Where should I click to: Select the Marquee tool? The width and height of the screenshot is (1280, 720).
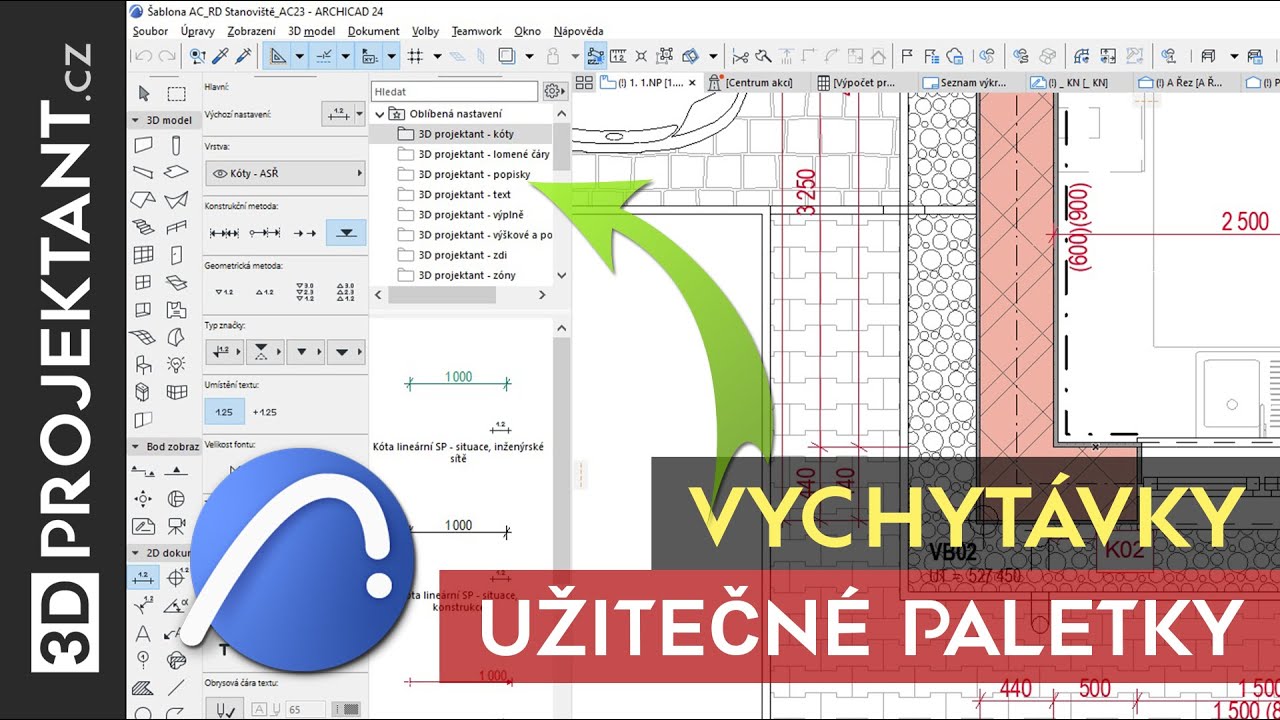176,93
